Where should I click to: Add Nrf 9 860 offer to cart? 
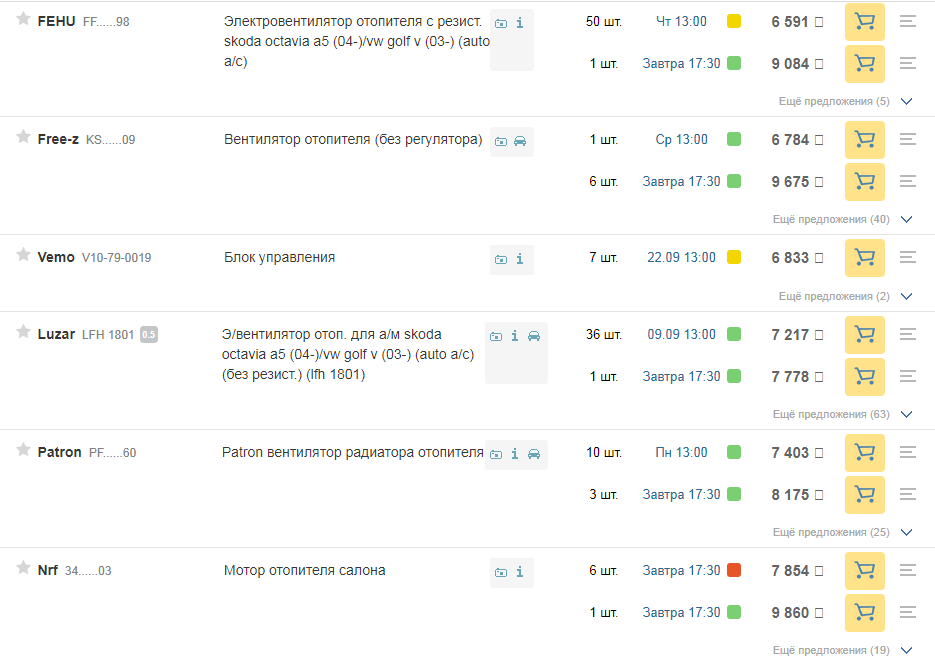(x=864, y=613)
